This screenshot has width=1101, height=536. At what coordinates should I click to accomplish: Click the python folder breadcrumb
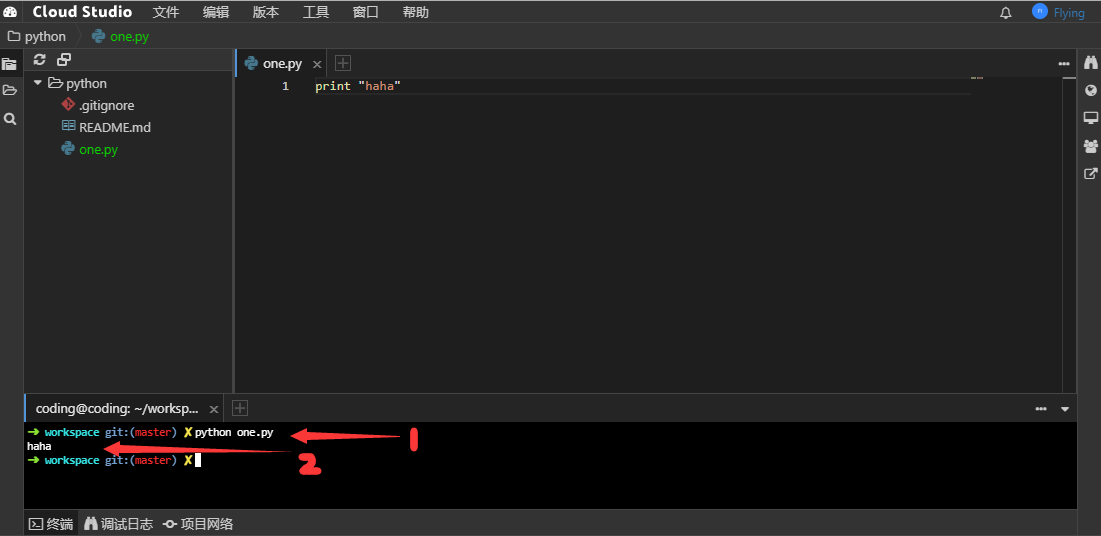pyautogui.click(x=37, y=37)
